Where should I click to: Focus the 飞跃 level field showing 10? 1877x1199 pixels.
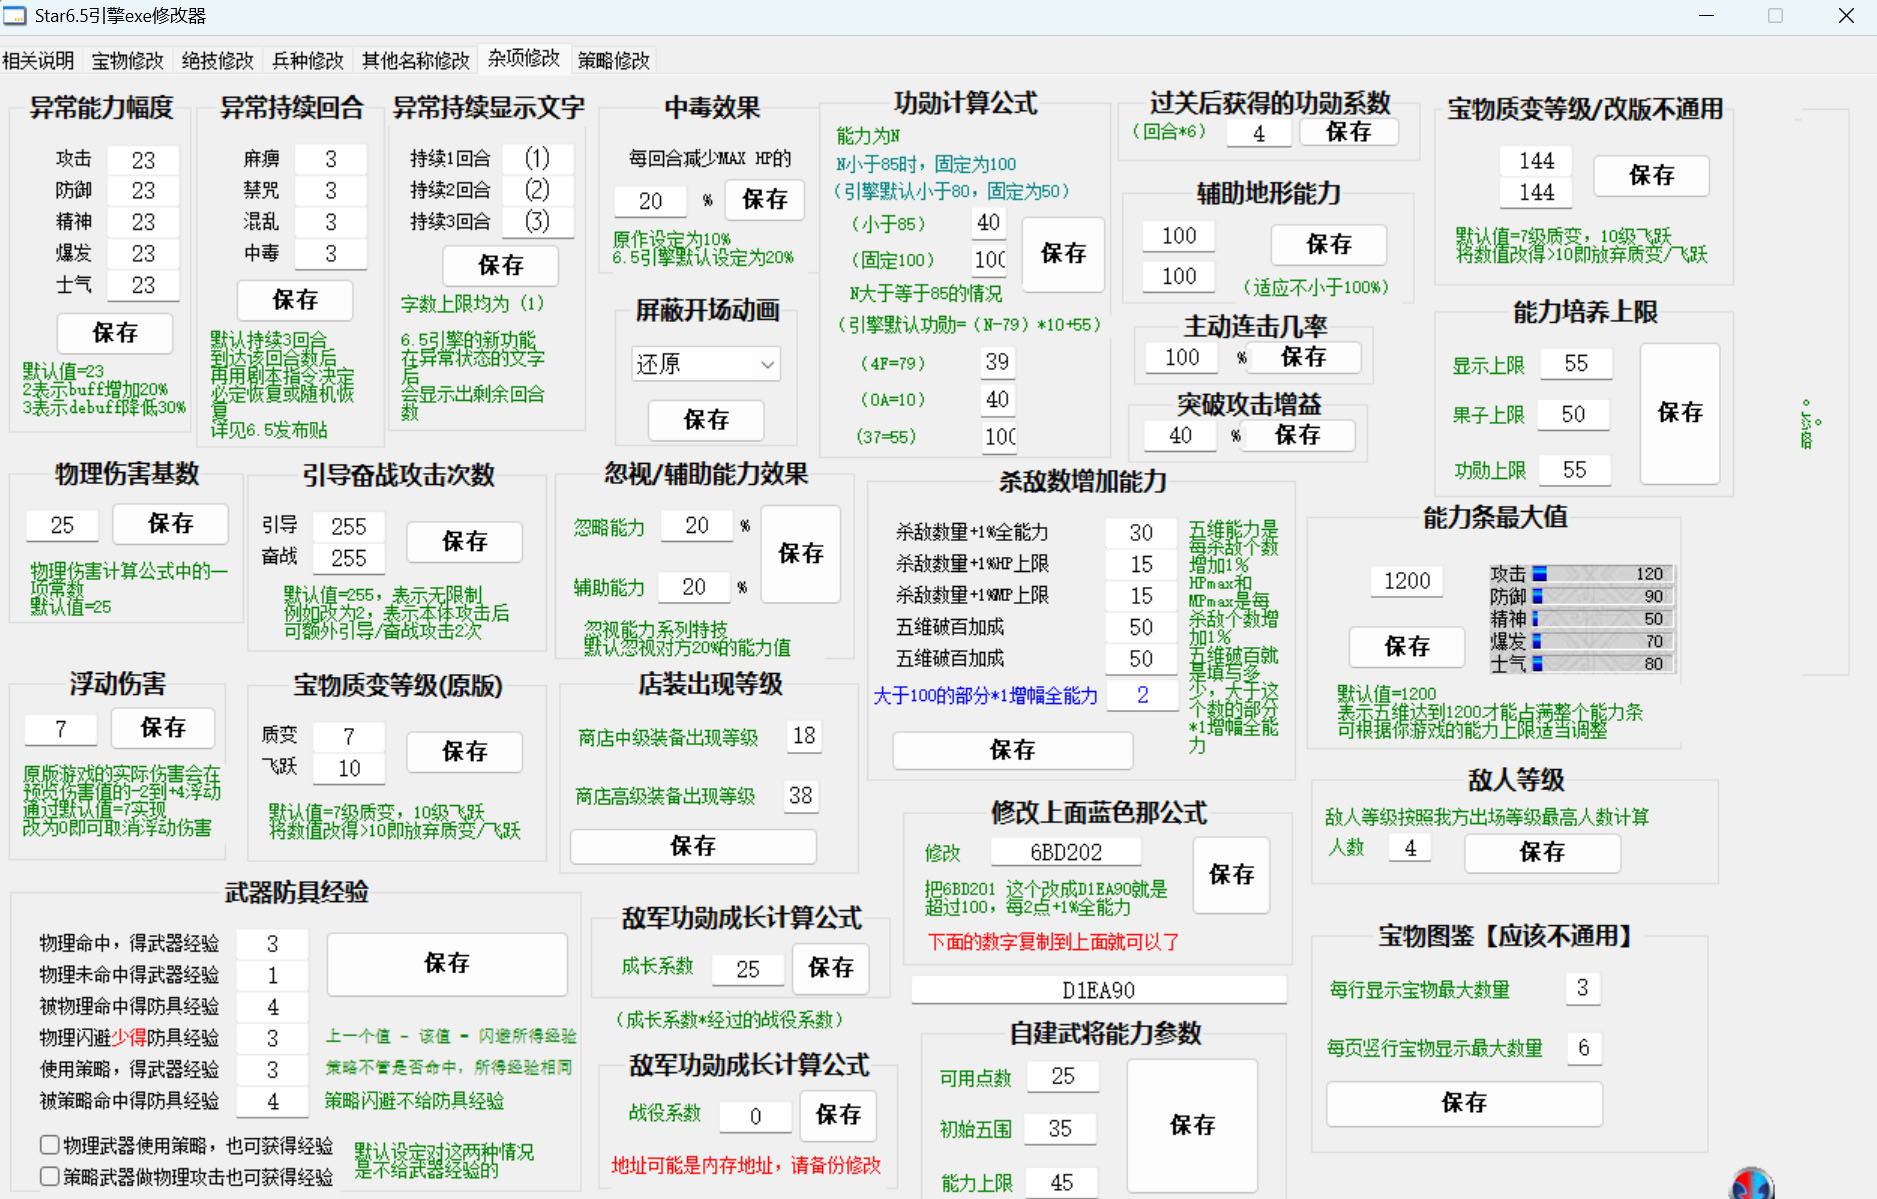[x=349, y=768]
